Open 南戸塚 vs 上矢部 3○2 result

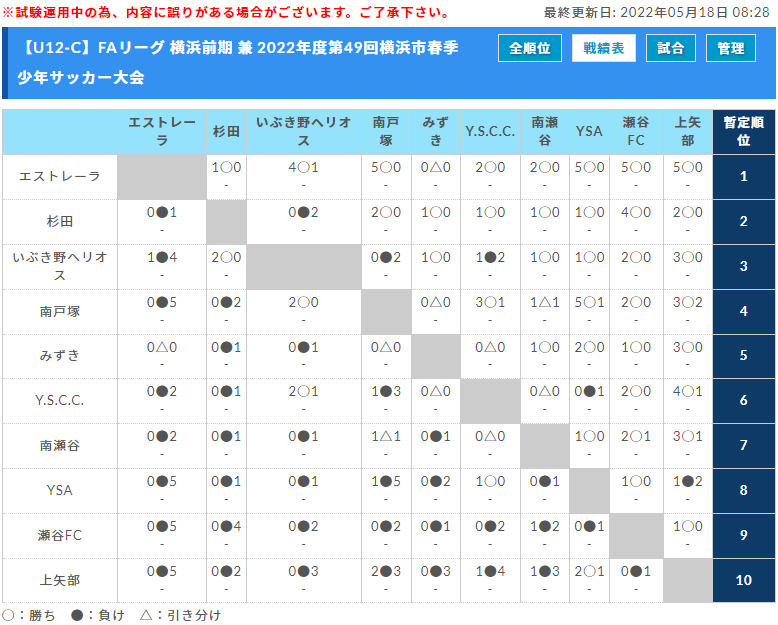688,303
